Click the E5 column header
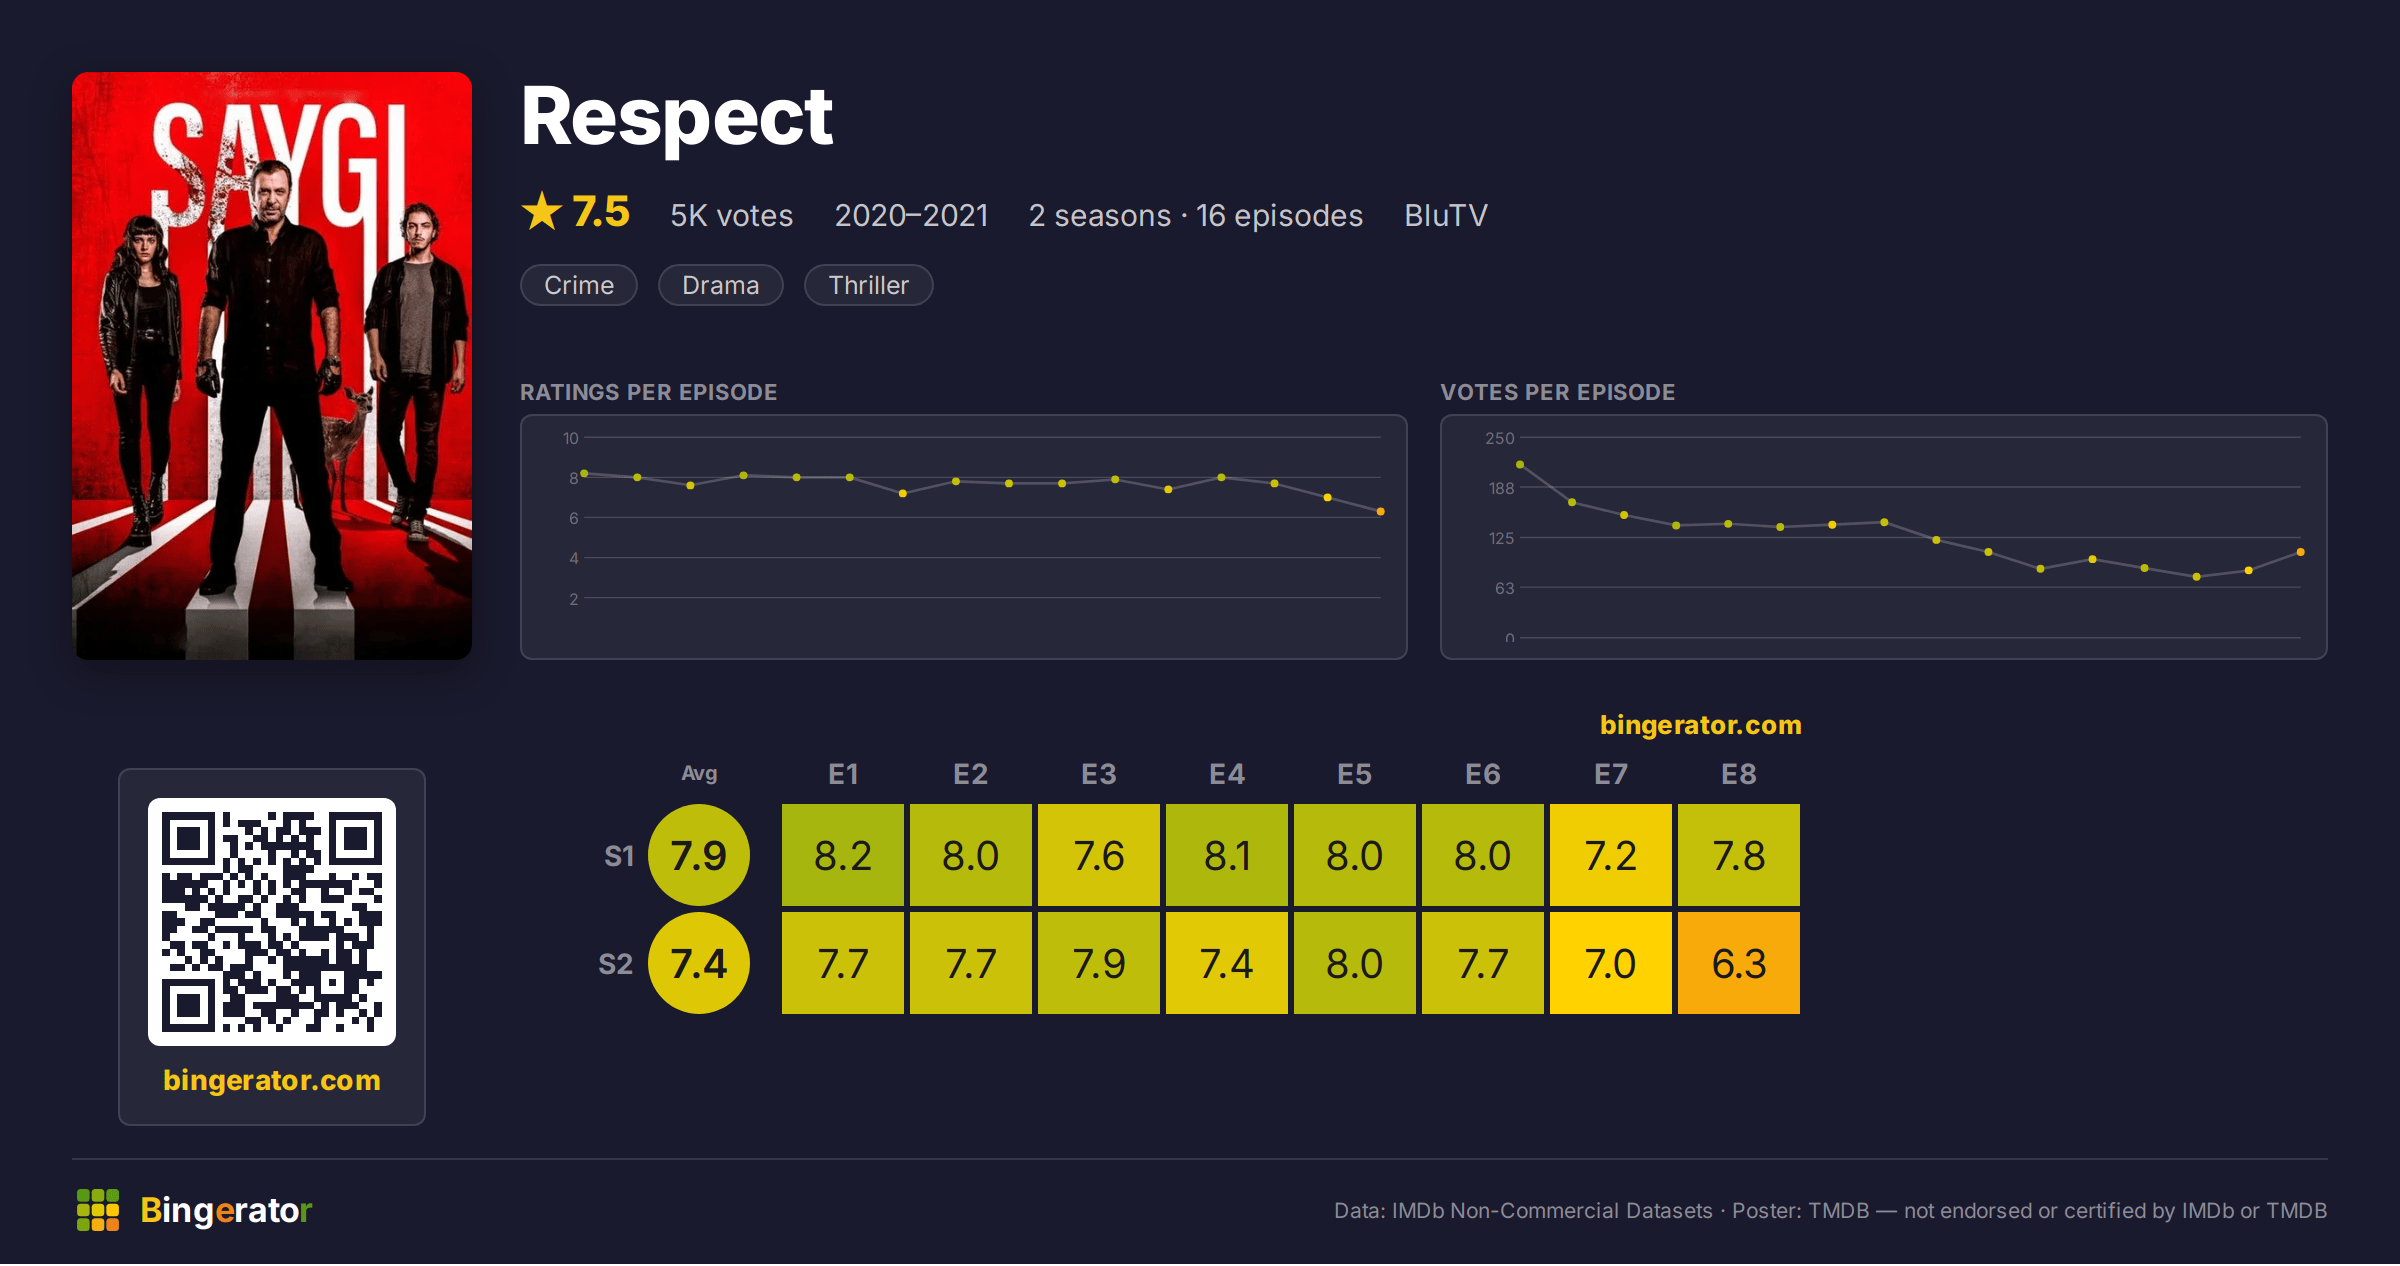2400x1266 pixels. 1355,774
